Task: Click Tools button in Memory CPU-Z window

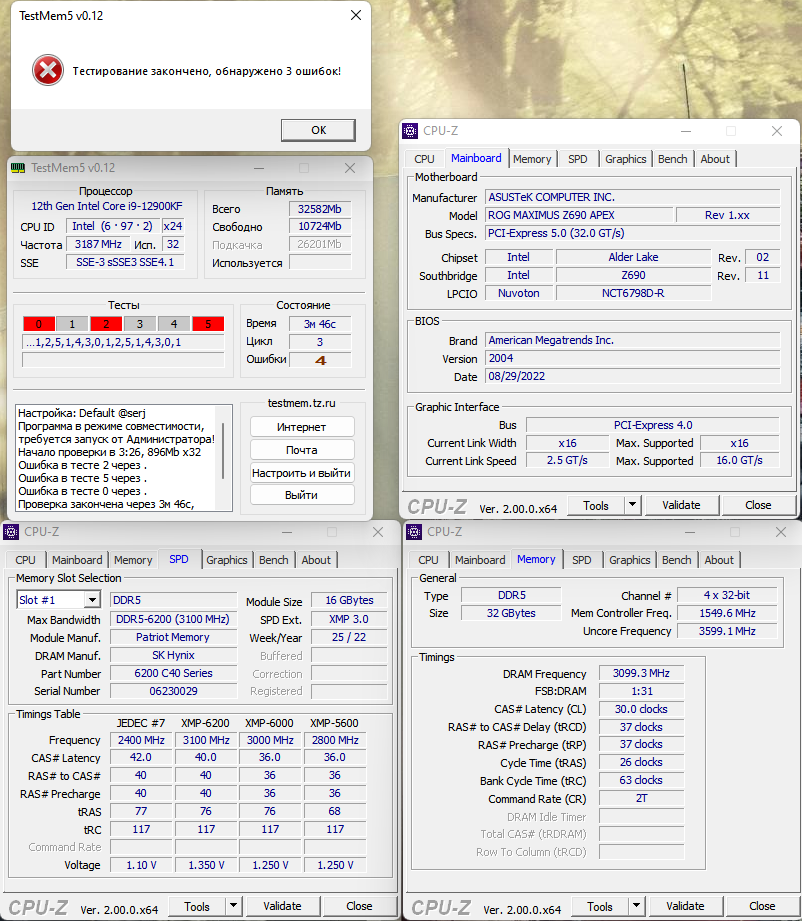Action: (600, 907)
